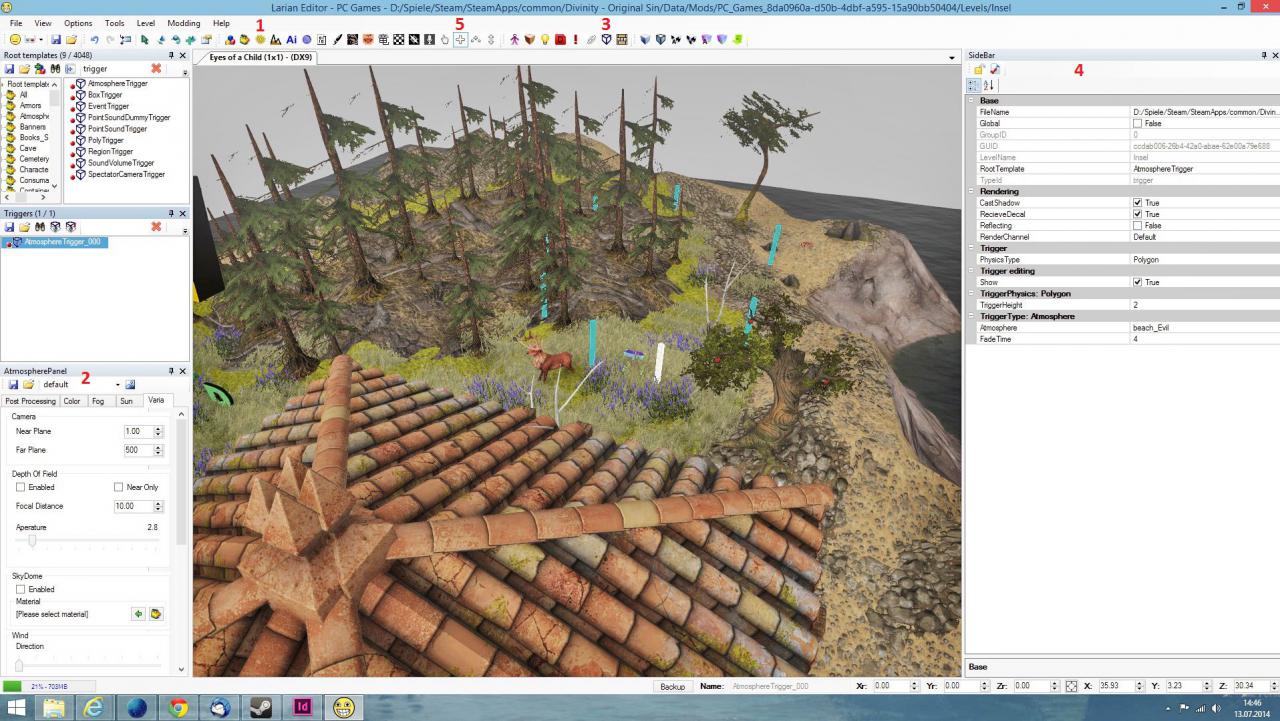
Task: Open the File menu
Action: point(16,23)
